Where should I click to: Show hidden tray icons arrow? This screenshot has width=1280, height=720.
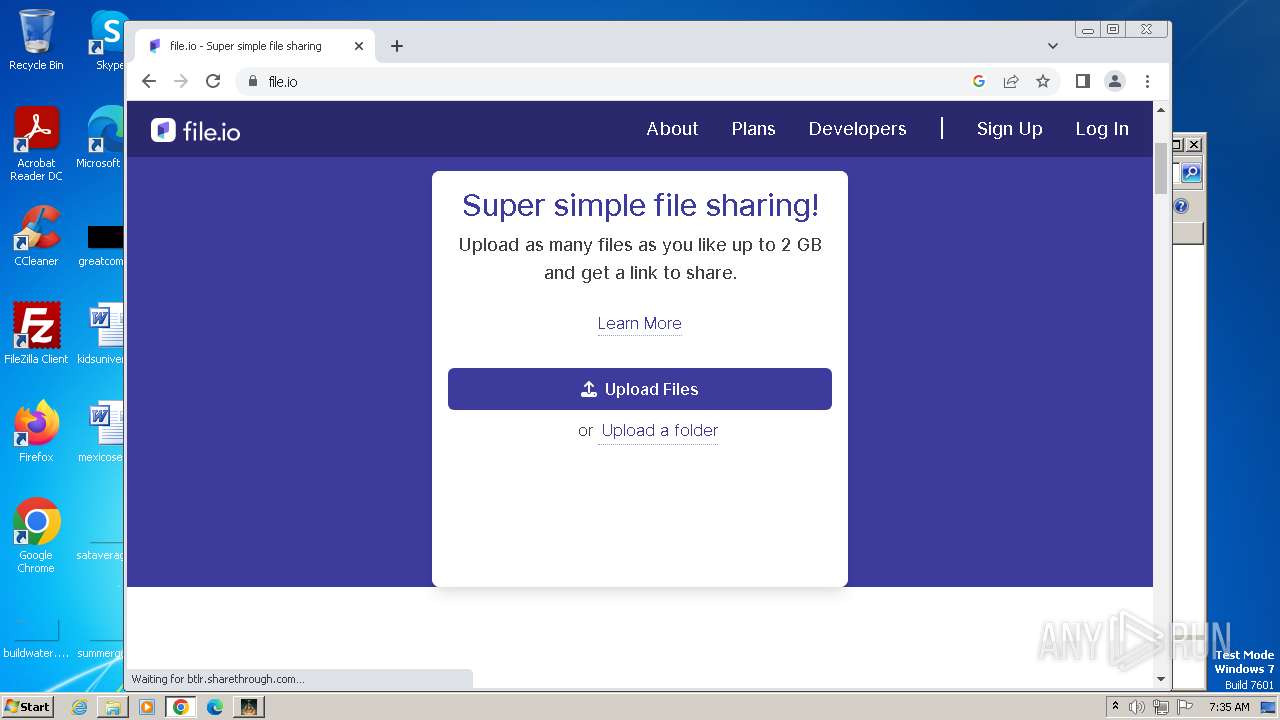[x=1115, y=706]
